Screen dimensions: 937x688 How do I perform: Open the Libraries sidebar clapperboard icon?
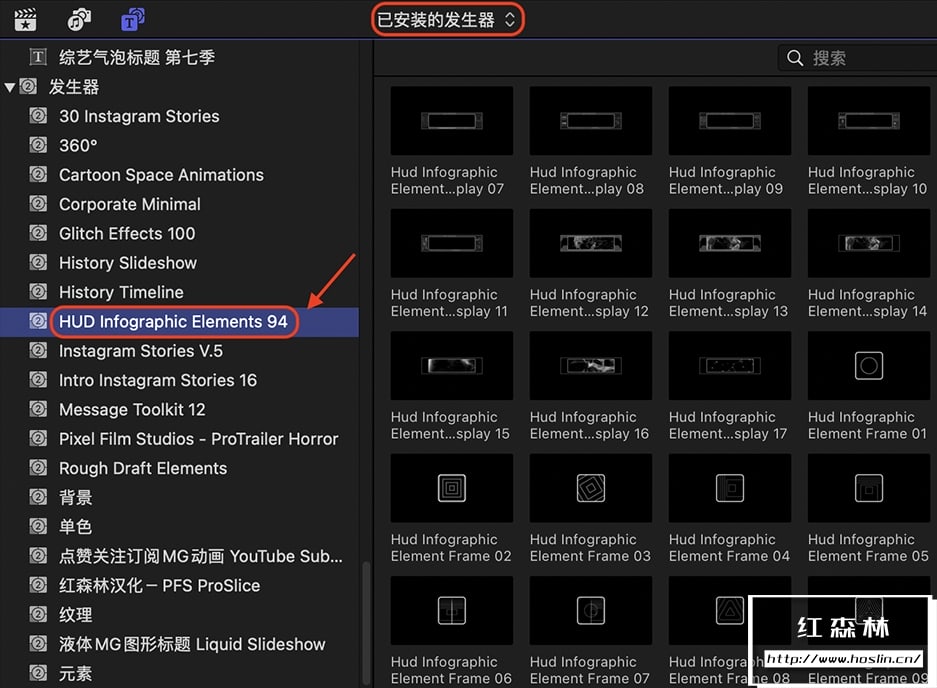pyautogui.click(x=26, y=20)
